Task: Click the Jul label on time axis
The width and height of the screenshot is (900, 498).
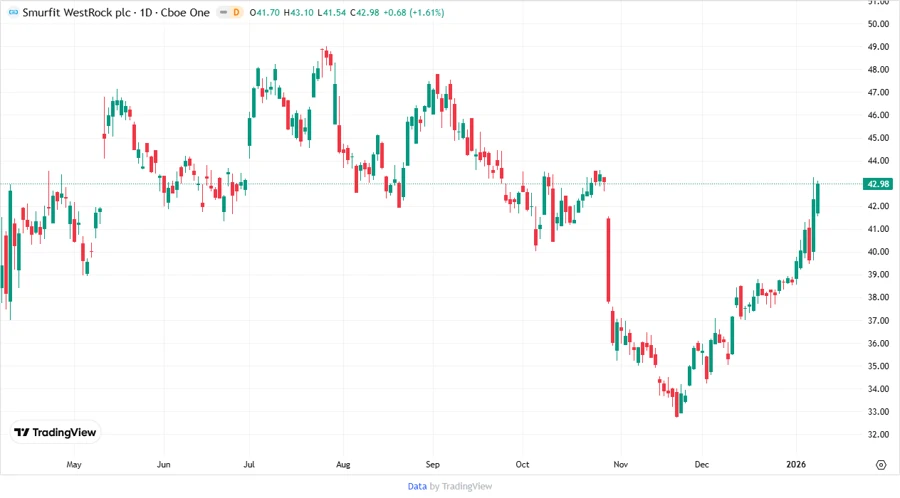Action: 249,464
